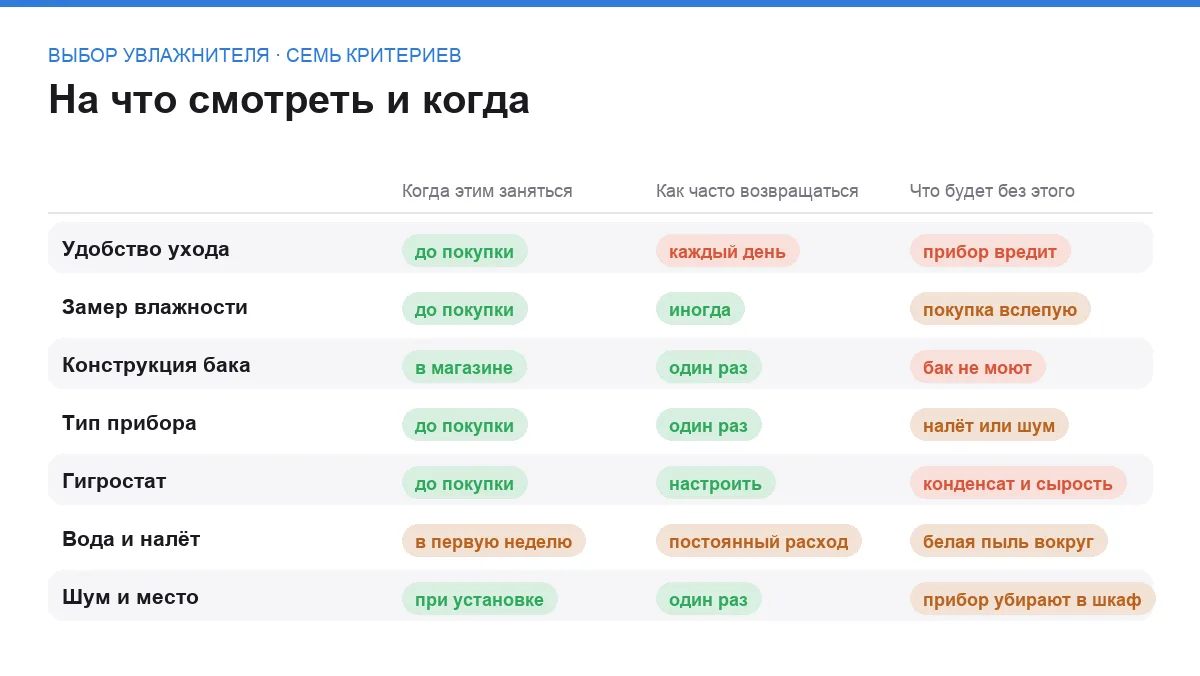Select "до покупки" tag in Замер влажности row
This screenshot has width=1200, height=676.
click(464, 309)
